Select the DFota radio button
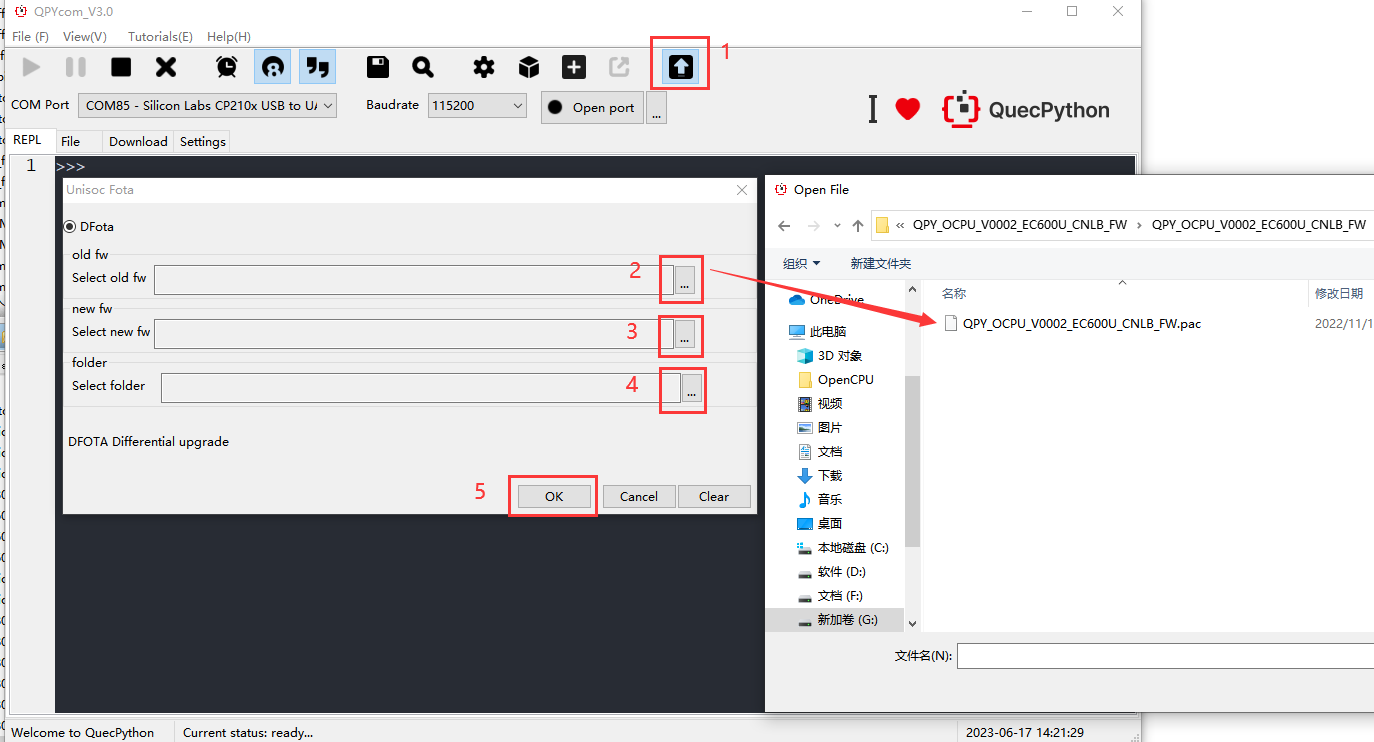 click(x=70, y=227)
